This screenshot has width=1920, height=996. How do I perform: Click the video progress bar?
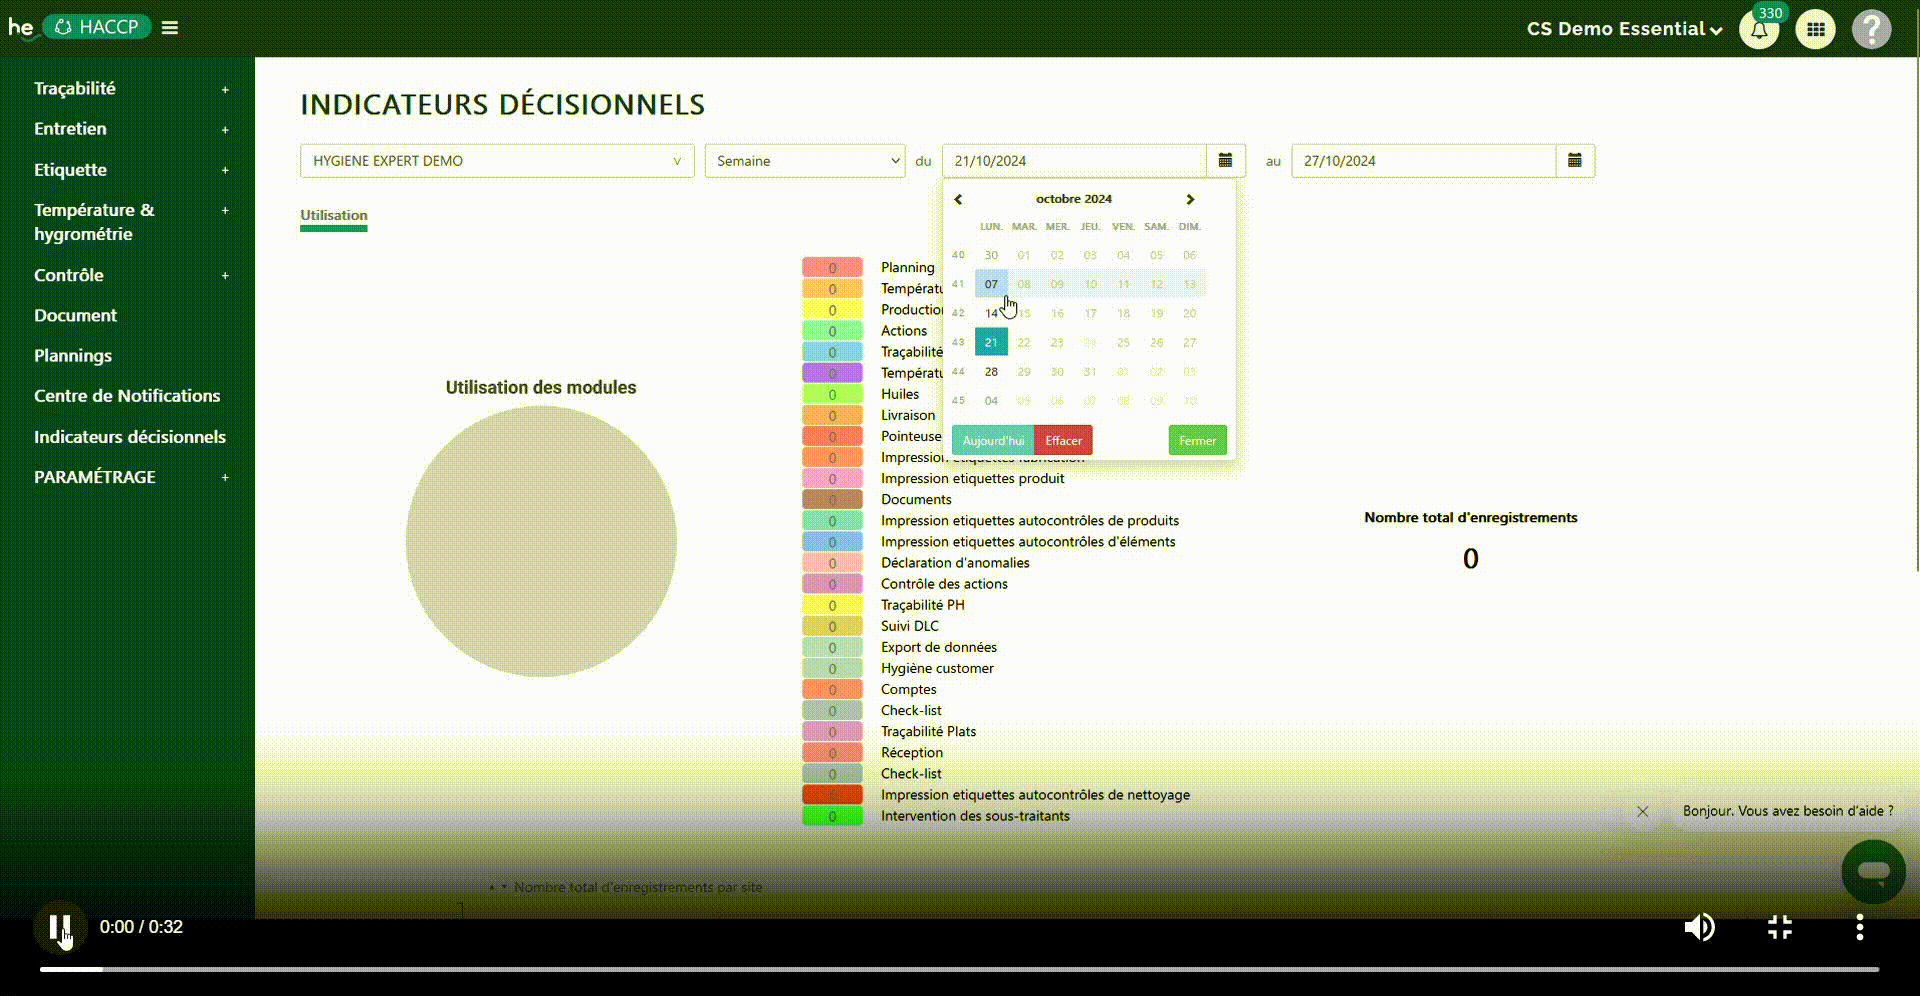[x=960, y=969]
